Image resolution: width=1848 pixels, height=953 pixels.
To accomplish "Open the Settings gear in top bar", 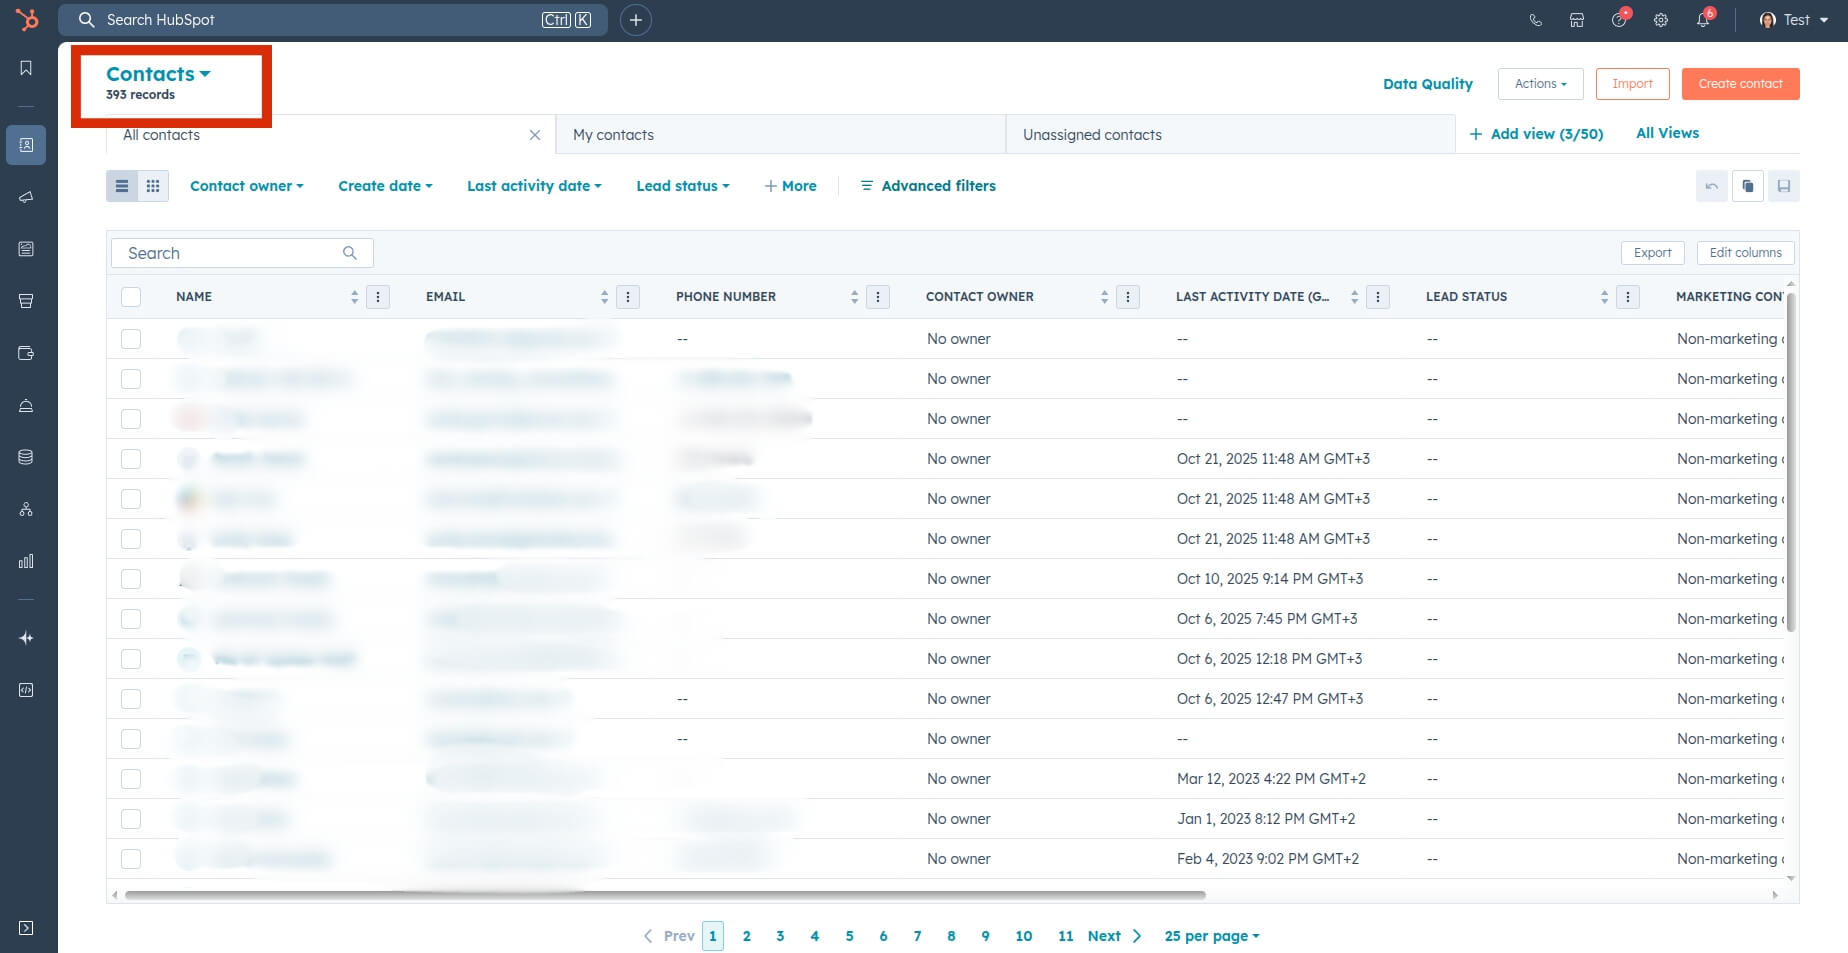I will [x=1661, y=19].
